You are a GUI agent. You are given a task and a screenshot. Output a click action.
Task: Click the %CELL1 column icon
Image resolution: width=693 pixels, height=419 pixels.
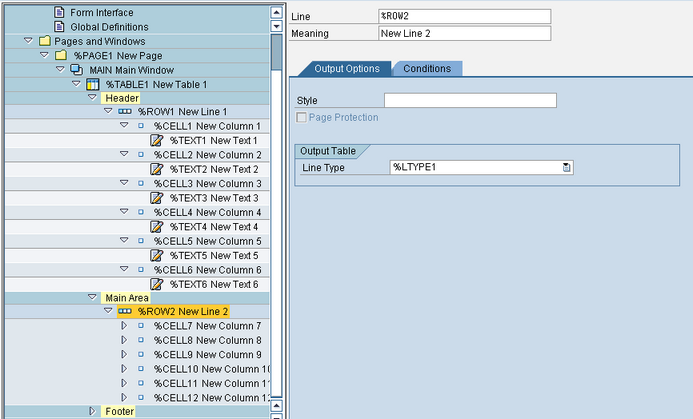click(141, 126)
